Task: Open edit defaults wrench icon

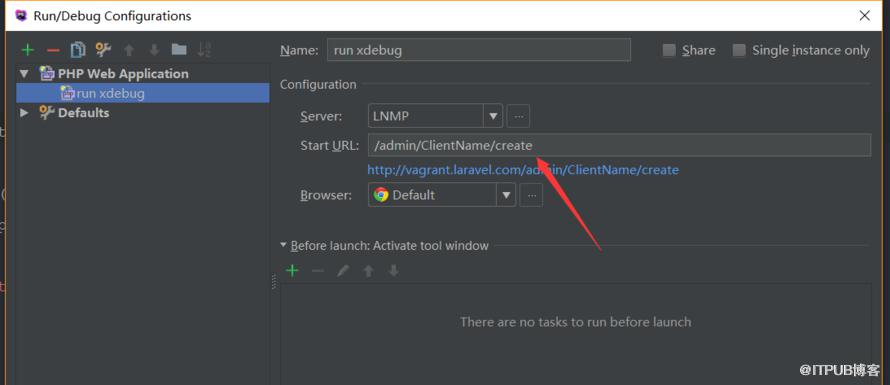Action: (103, 50)
